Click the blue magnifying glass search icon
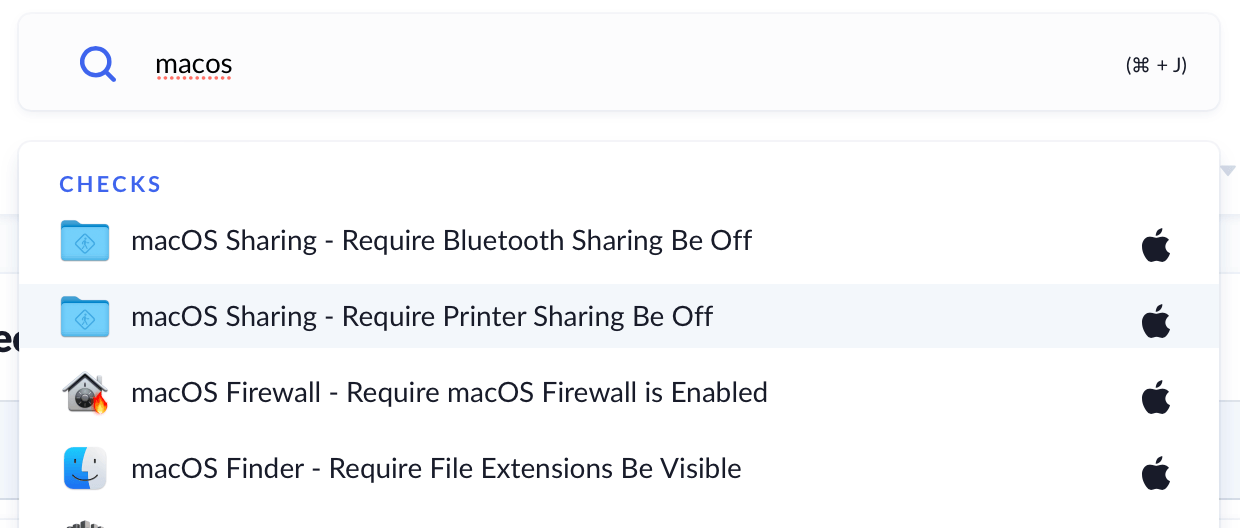 (97, 66)
